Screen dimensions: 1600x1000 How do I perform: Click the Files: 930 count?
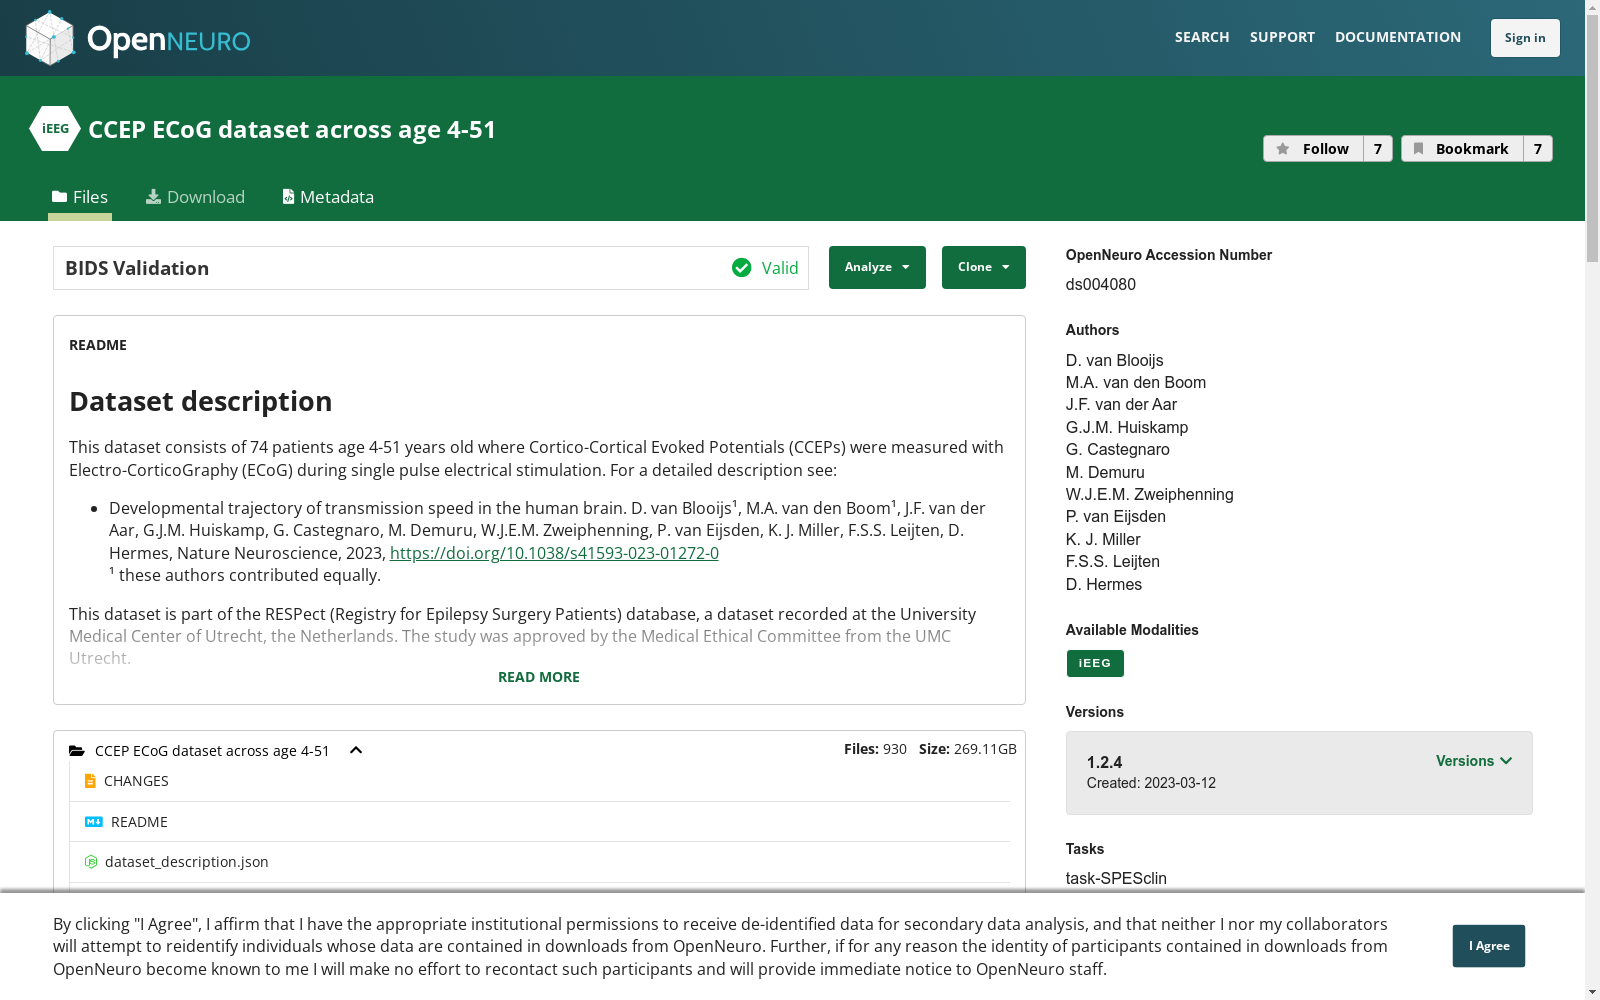pos(875,749)
